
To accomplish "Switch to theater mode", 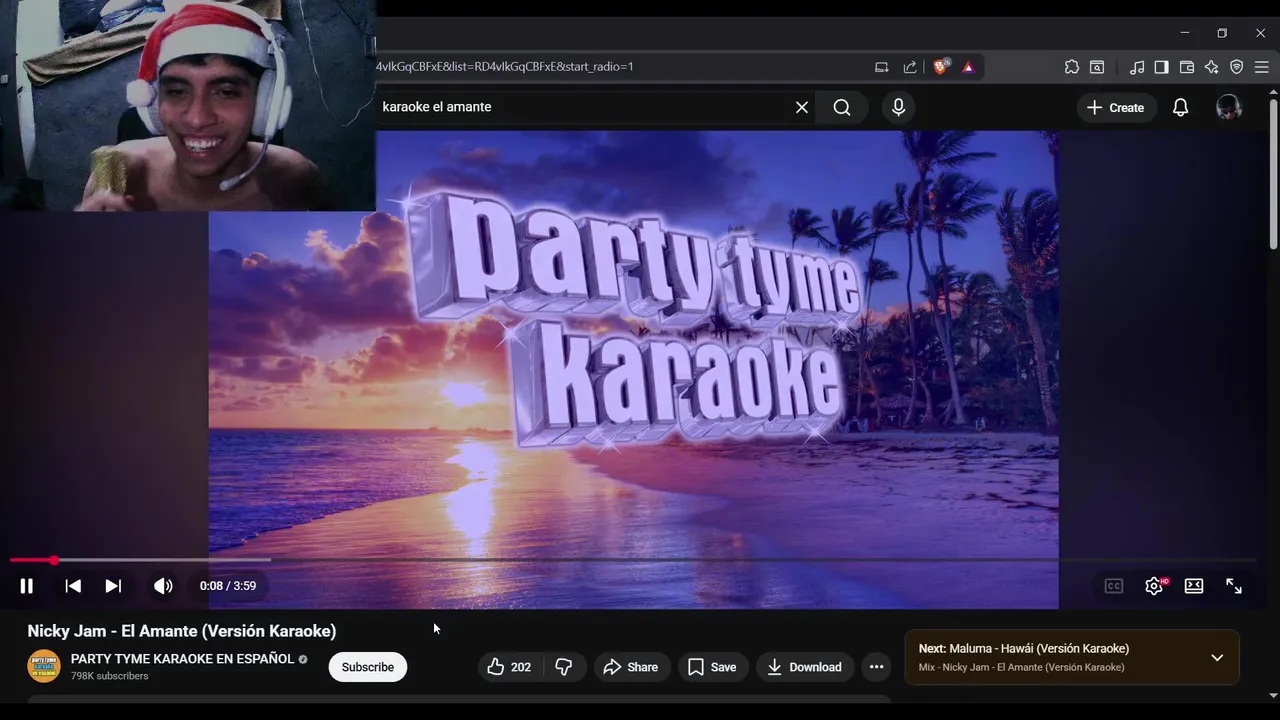I will click(x=1194, y=586).
